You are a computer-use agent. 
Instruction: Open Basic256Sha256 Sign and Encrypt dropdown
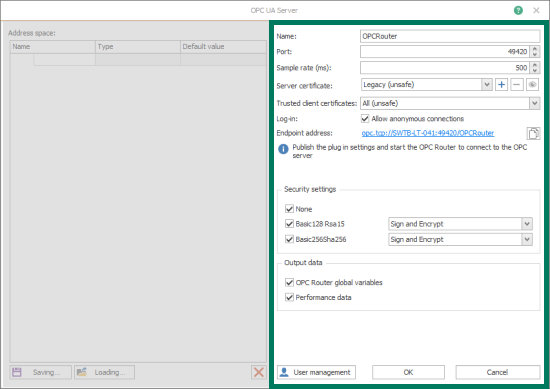(527, 239)
